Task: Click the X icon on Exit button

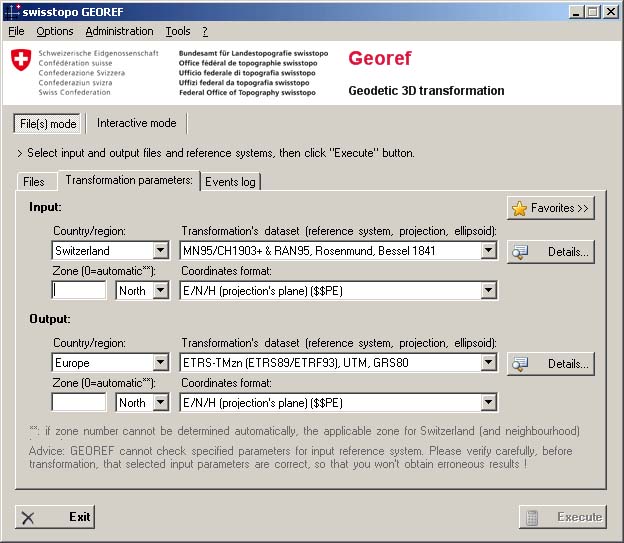Action: pos(28,518)
